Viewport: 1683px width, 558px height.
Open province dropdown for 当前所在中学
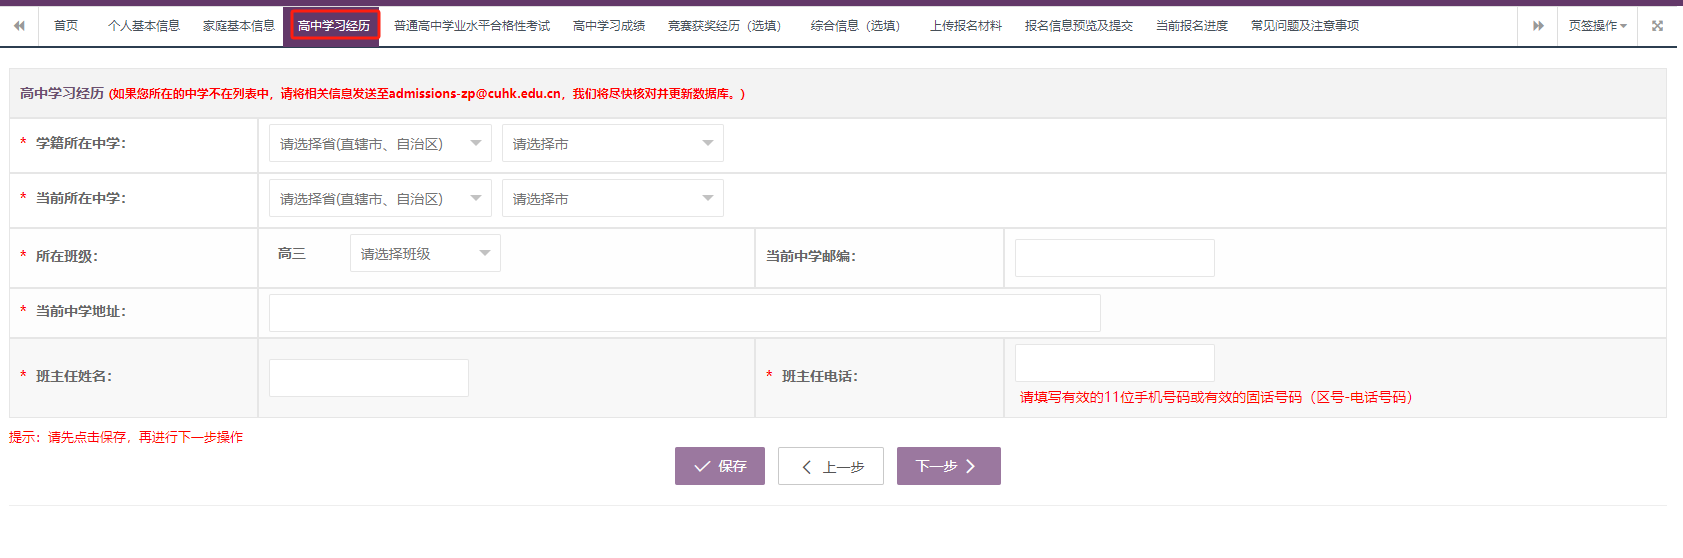(380, 199)
